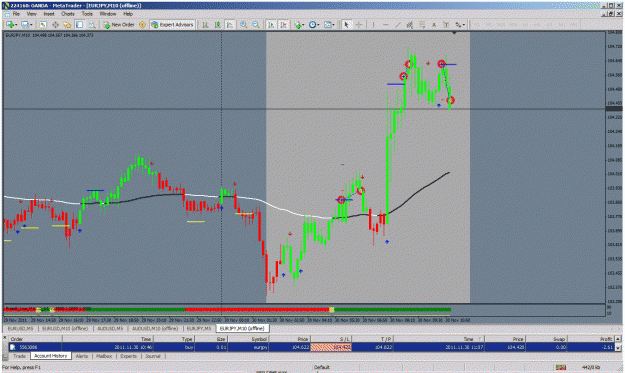This screenshot has height=373, width=625.
Task: Open the View menu
Action: [31, 14]
